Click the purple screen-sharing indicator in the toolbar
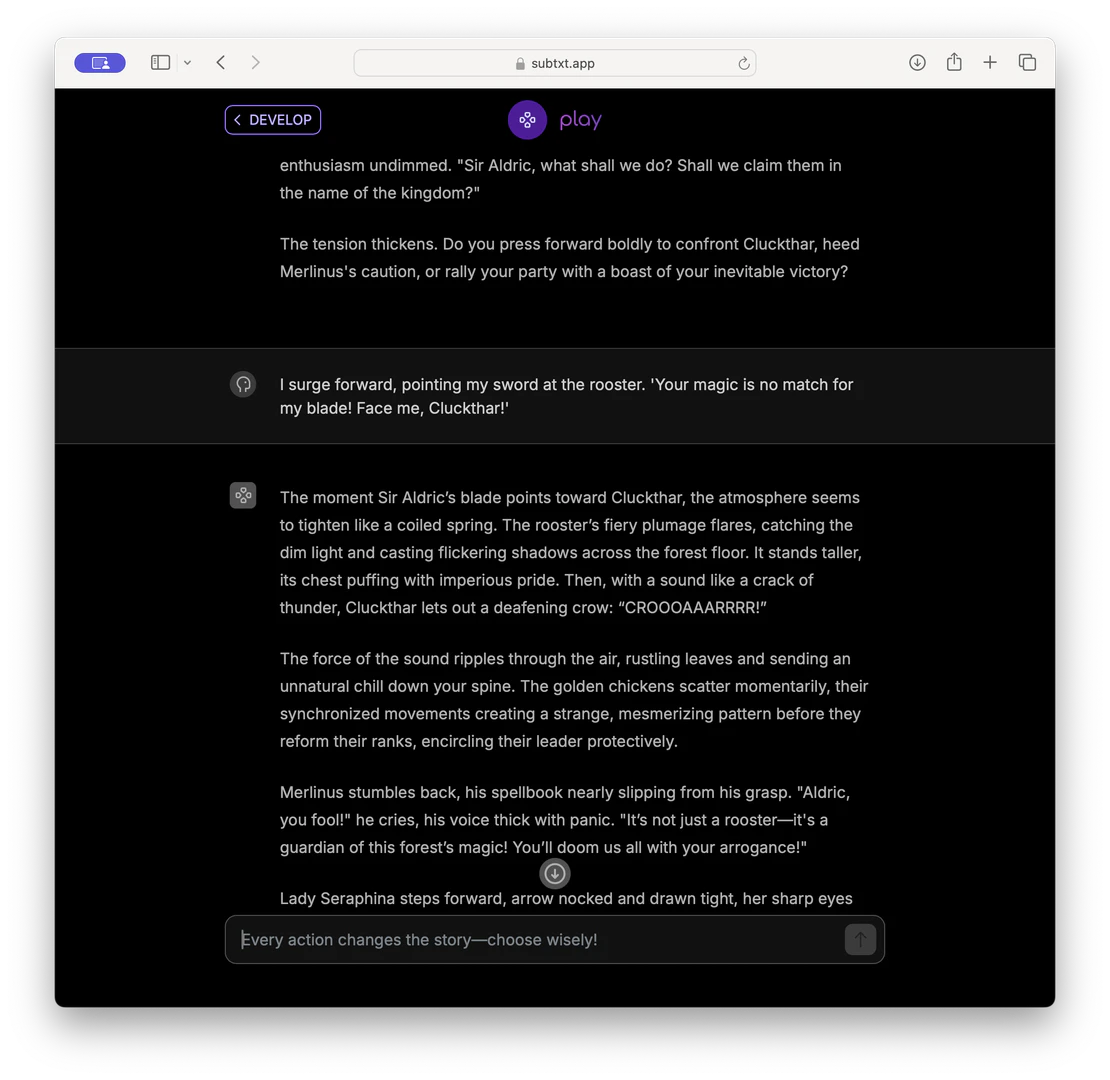Image resolution: width=1110 pixels, height=1080 pixels. tap(100, 63)
